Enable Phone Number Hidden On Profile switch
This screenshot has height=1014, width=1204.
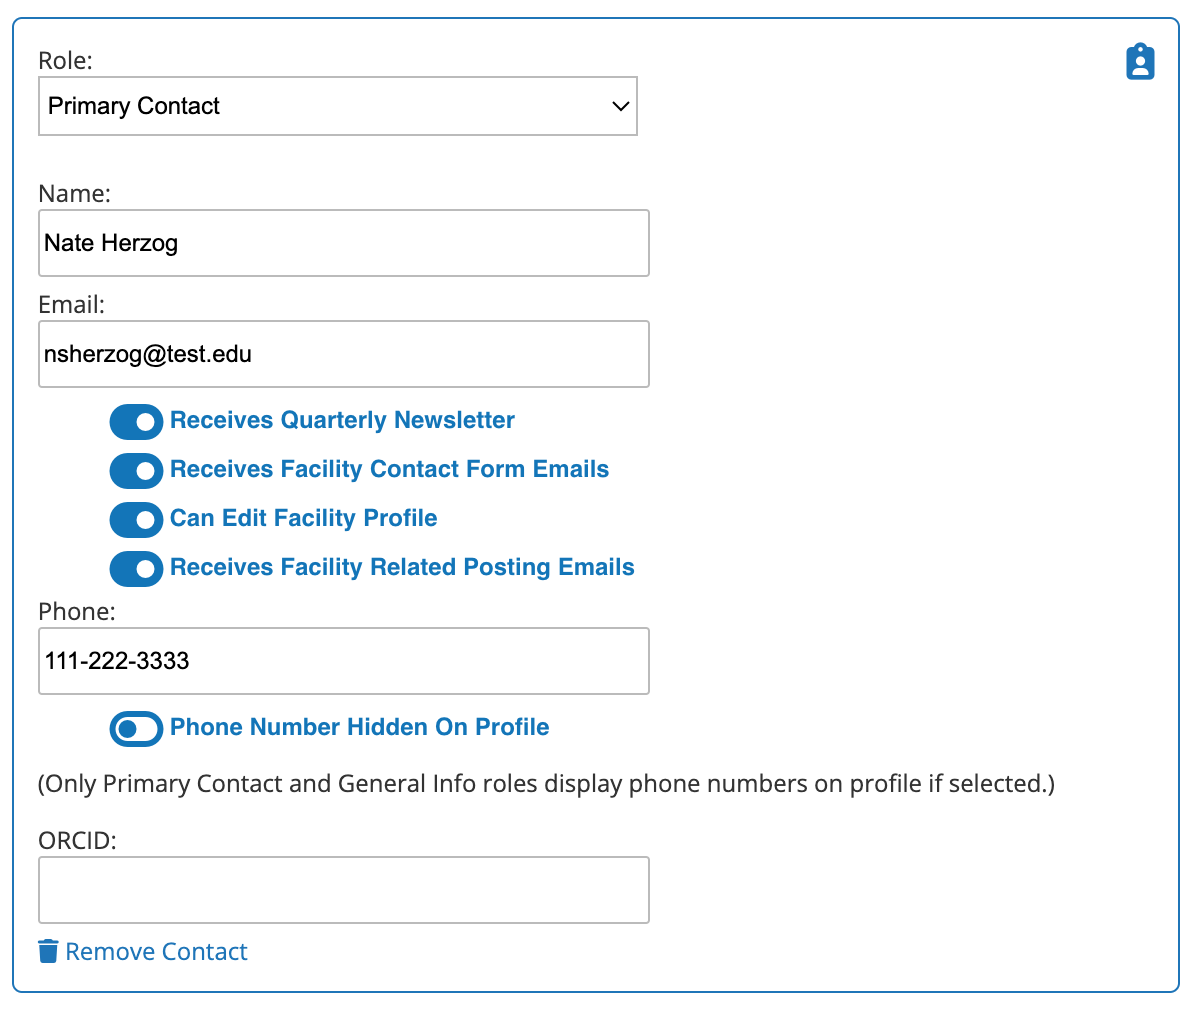coord(136,729)
